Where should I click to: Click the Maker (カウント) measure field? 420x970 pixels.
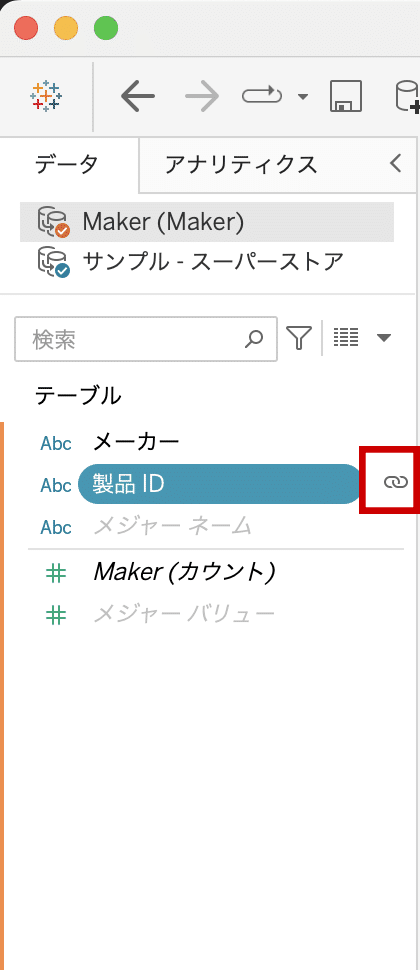[184, 573]
